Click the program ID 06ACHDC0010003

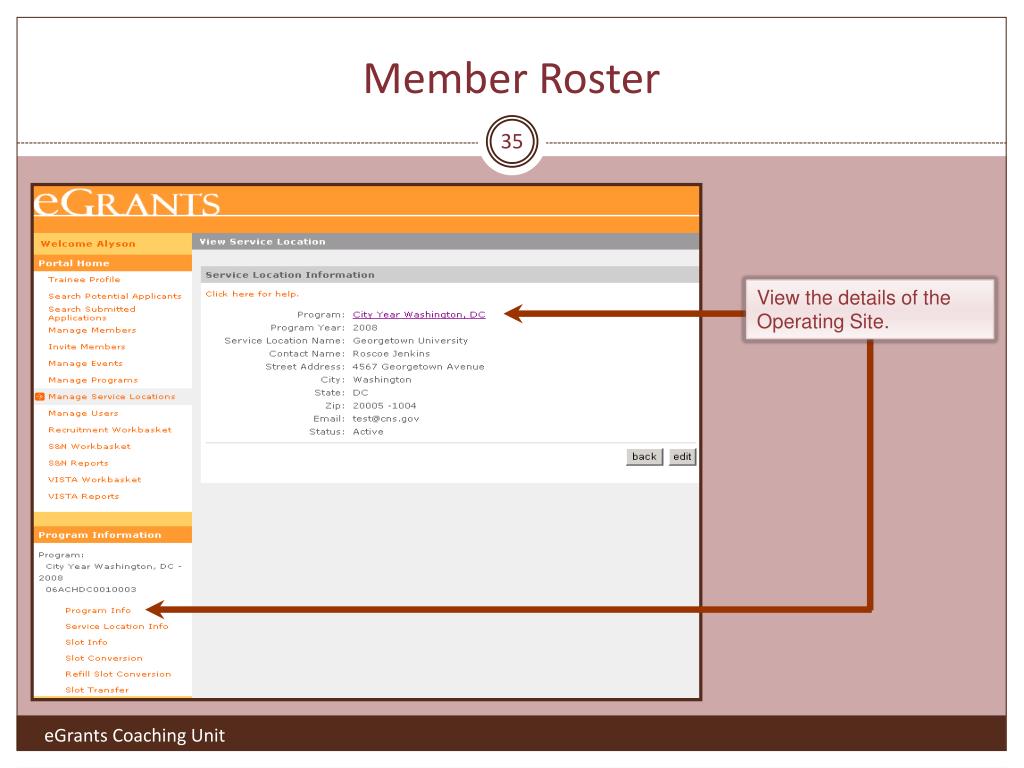click(91, 590)
